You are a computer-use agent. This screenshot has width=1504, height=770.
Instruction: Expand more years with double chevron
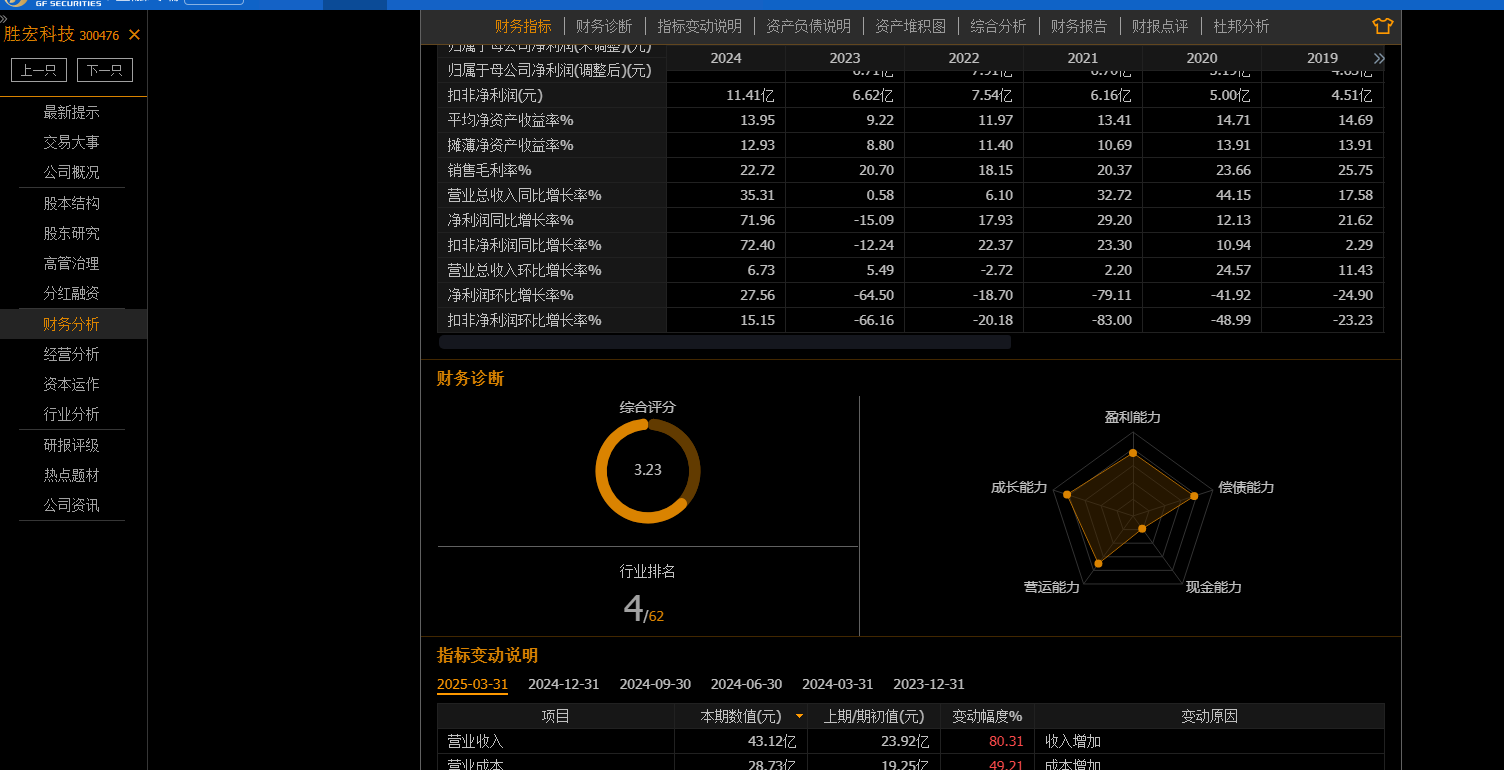(x=1379, y=58)
